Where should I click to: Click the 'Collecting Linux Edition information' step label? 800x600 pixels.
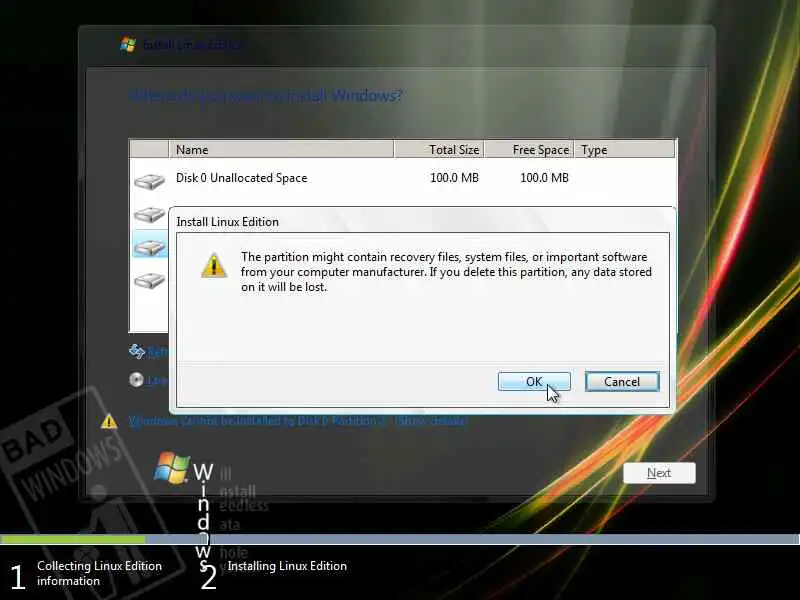[x=99, y=573]
